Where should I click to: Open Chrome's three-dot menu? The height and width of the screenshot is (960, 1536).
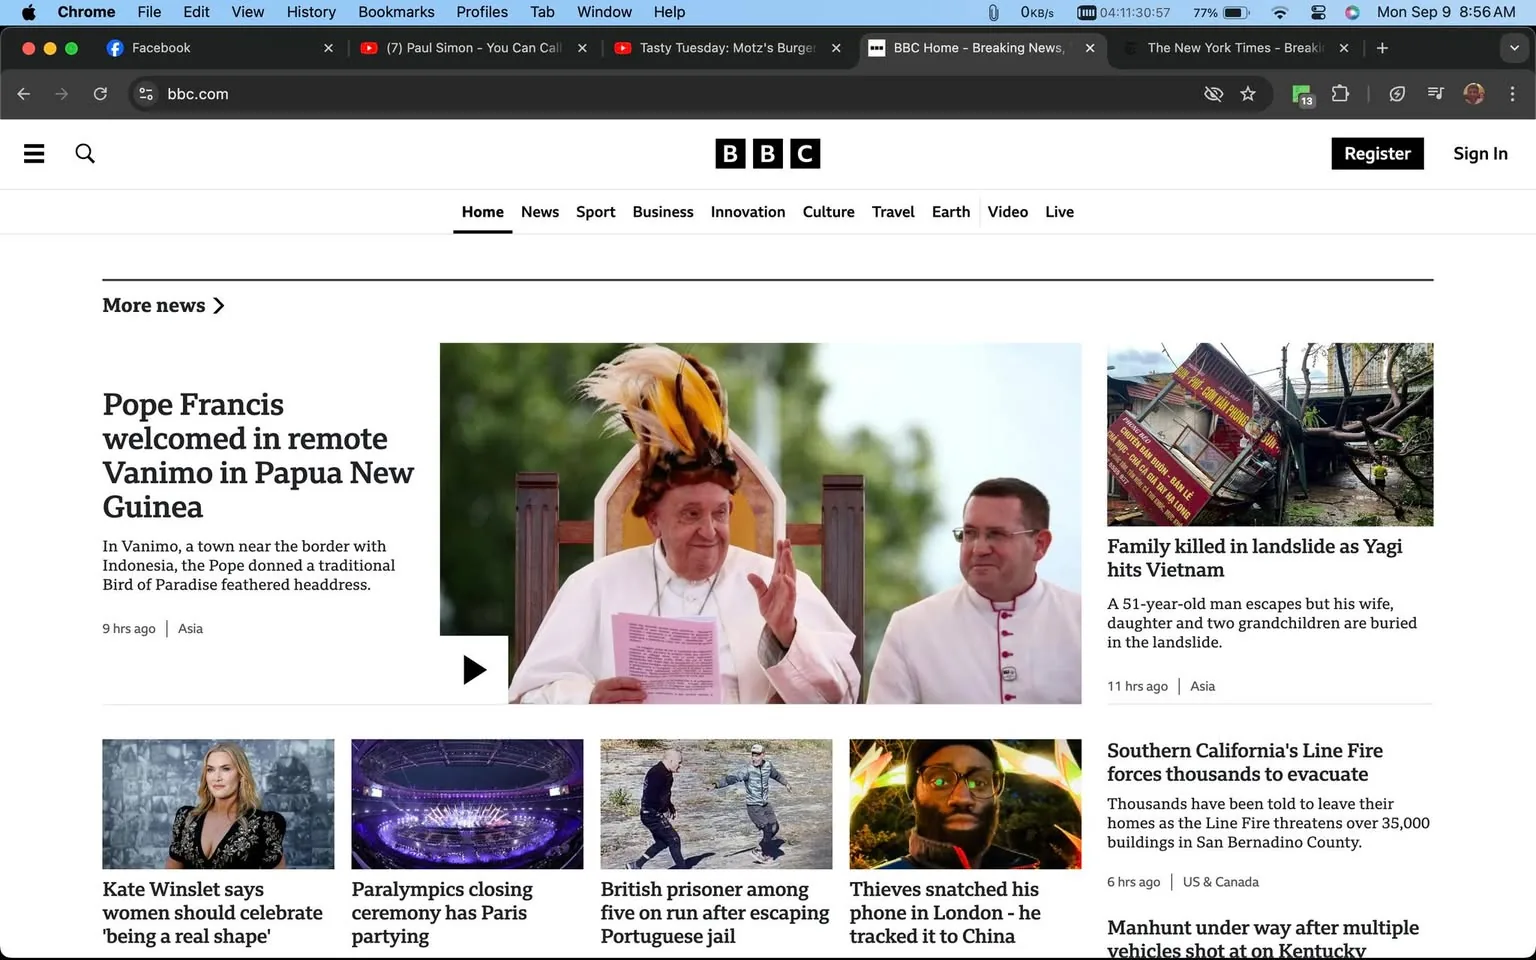pyautogui.click(x=1513, y=93)
